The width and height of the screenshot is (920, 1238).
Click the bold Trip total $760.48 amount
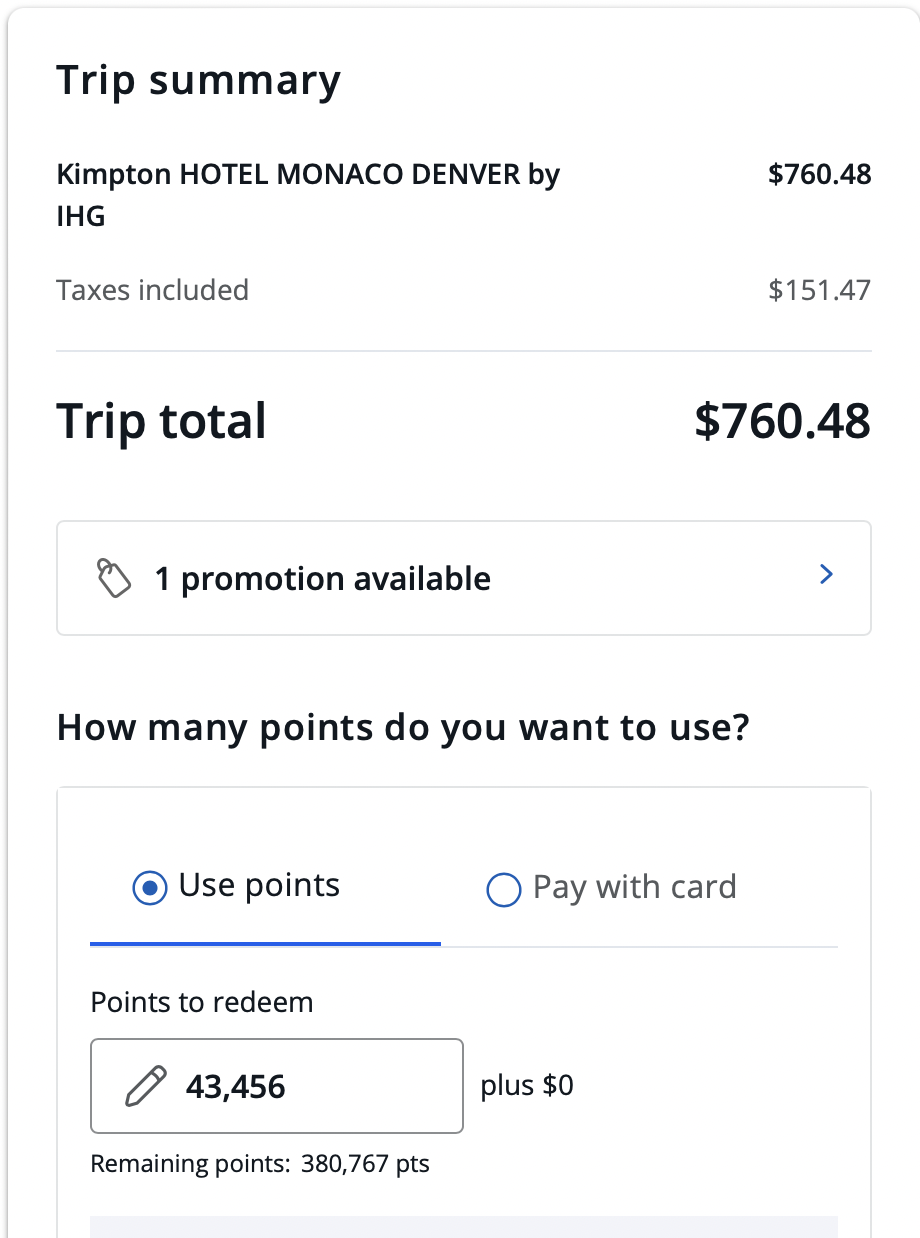coord(782,421)
